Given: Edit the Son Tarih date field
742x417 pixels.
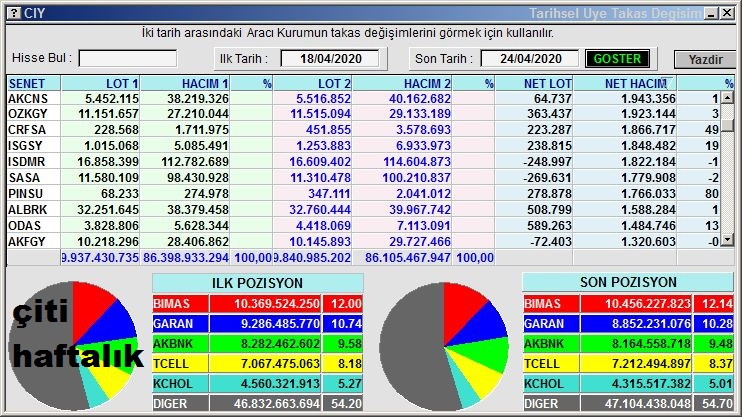Looking at the screenshot, I should pyautogui.click(x=530, y=59).
